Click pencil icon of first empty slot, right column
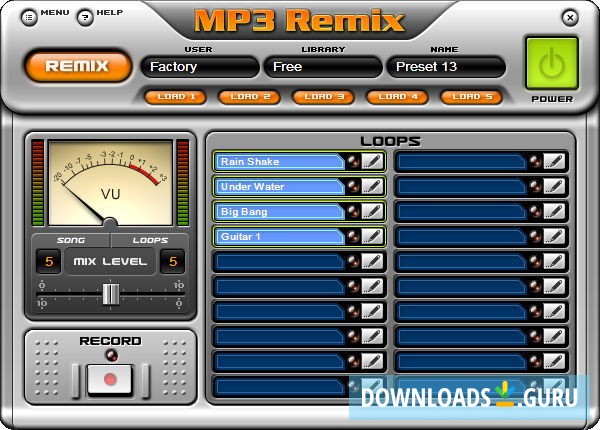Viewport: 600px width, 430px height. pyautogui.click(x=554, y=161)
